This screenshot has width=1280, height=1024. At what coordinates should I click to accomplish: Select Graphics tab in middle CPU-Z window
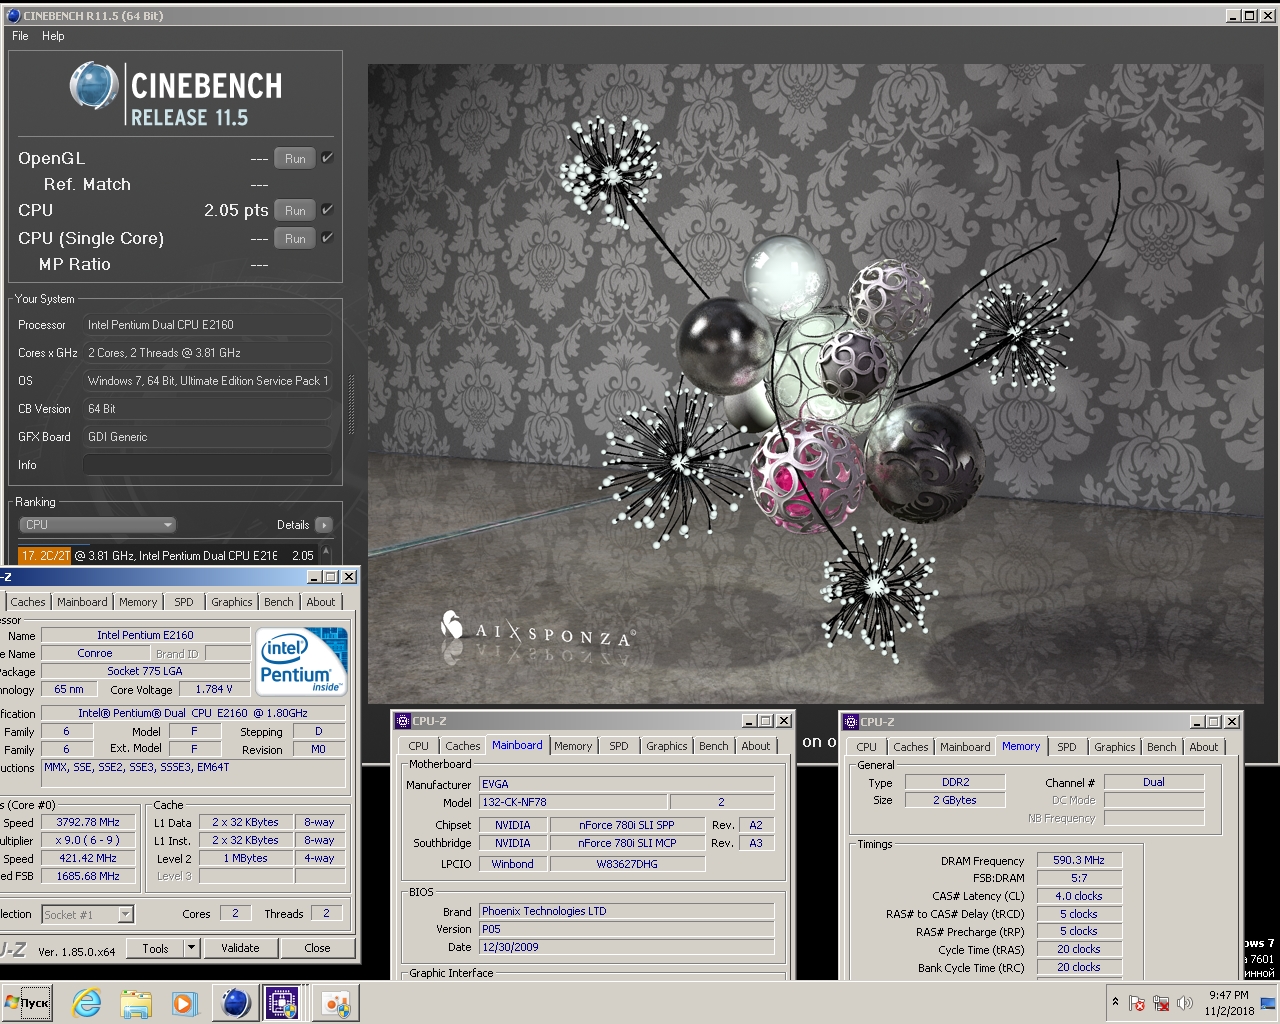point(667,746)
